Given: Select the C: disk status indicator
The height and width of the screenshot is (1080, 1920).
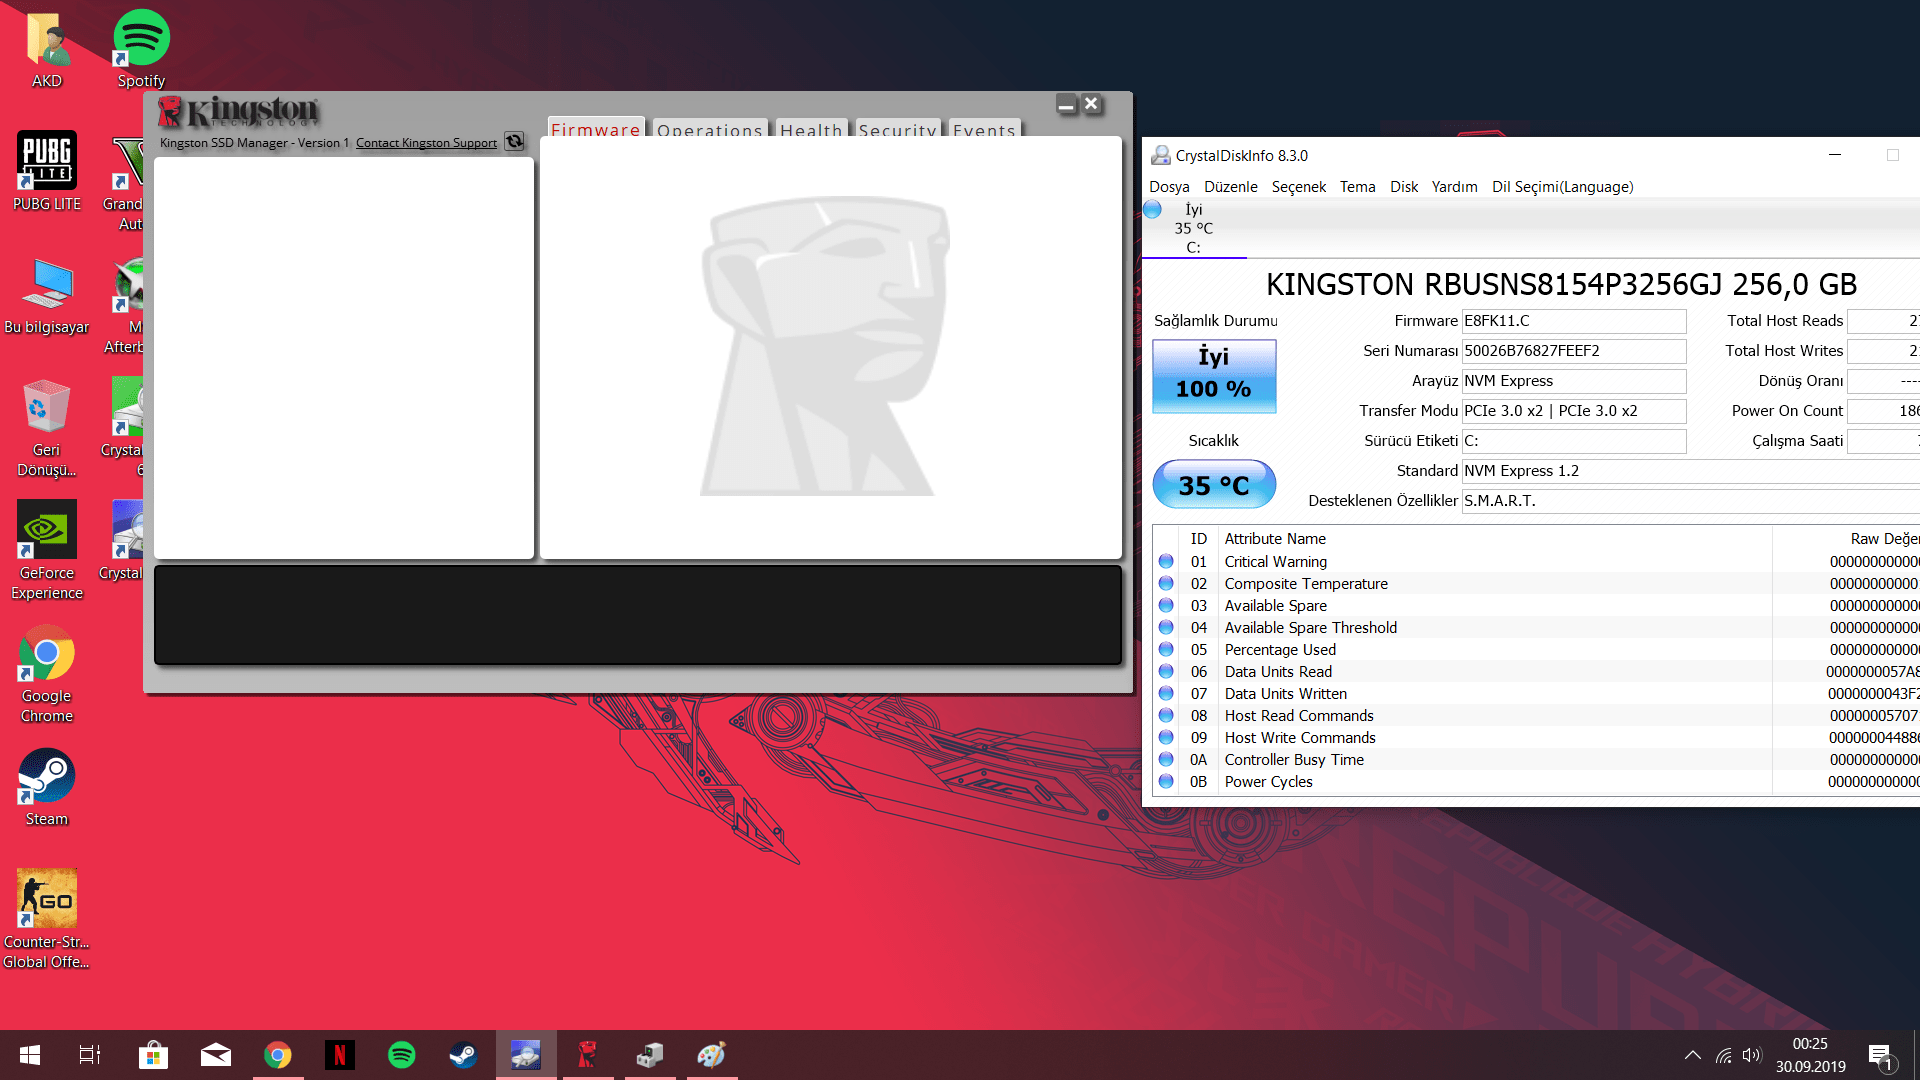Looking at the screenshot, I should coord(1192,229).
